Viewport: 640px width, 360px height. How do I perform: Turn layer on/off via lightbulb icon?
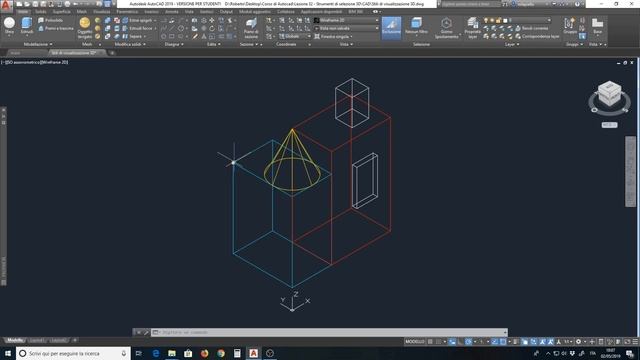tap(486, 20)
